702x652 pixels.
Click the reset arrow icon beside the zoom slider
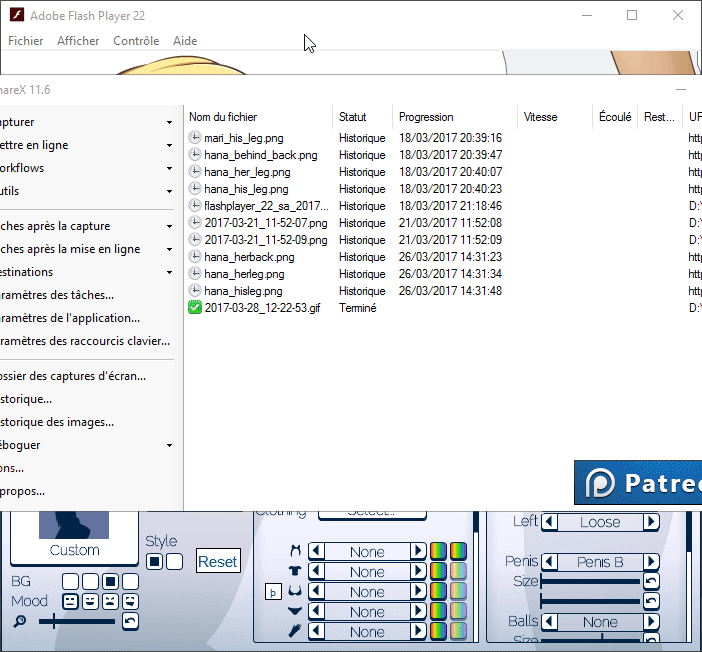tap(130, 622)
